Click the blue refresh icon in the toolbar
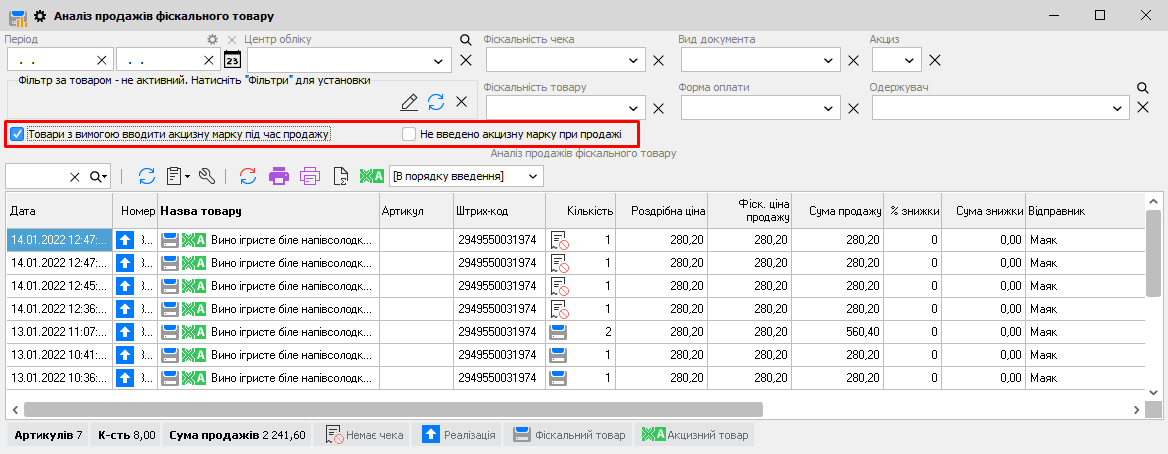 [146, 177]
